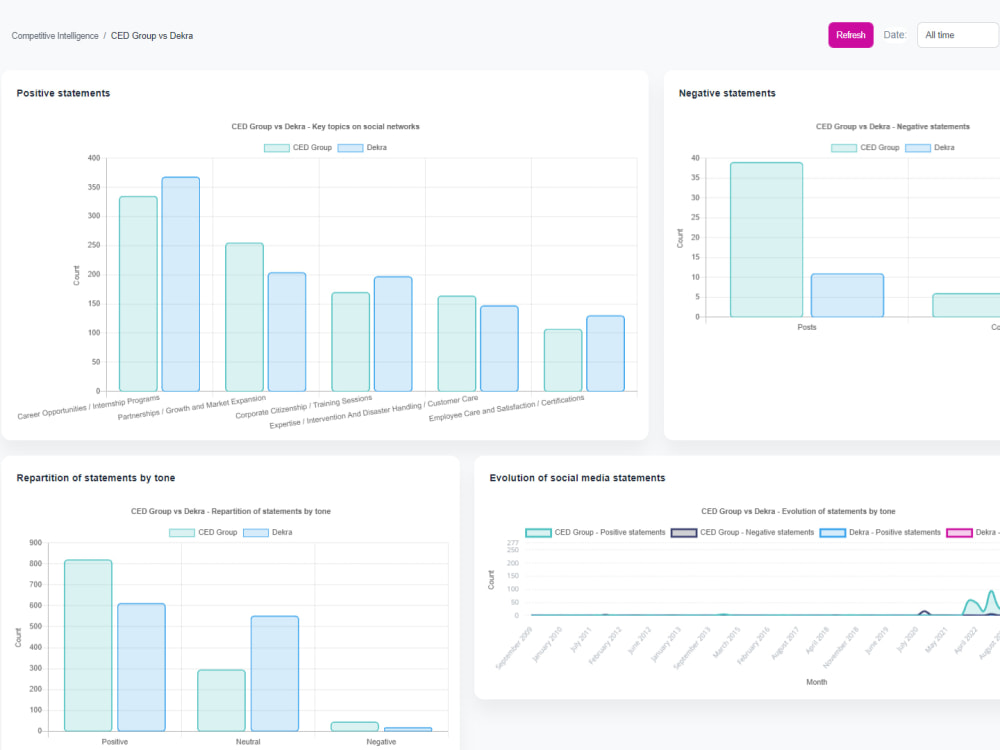Click the Positive statements card title
This screenshot has height=750, width=1000.
point(63,93)
